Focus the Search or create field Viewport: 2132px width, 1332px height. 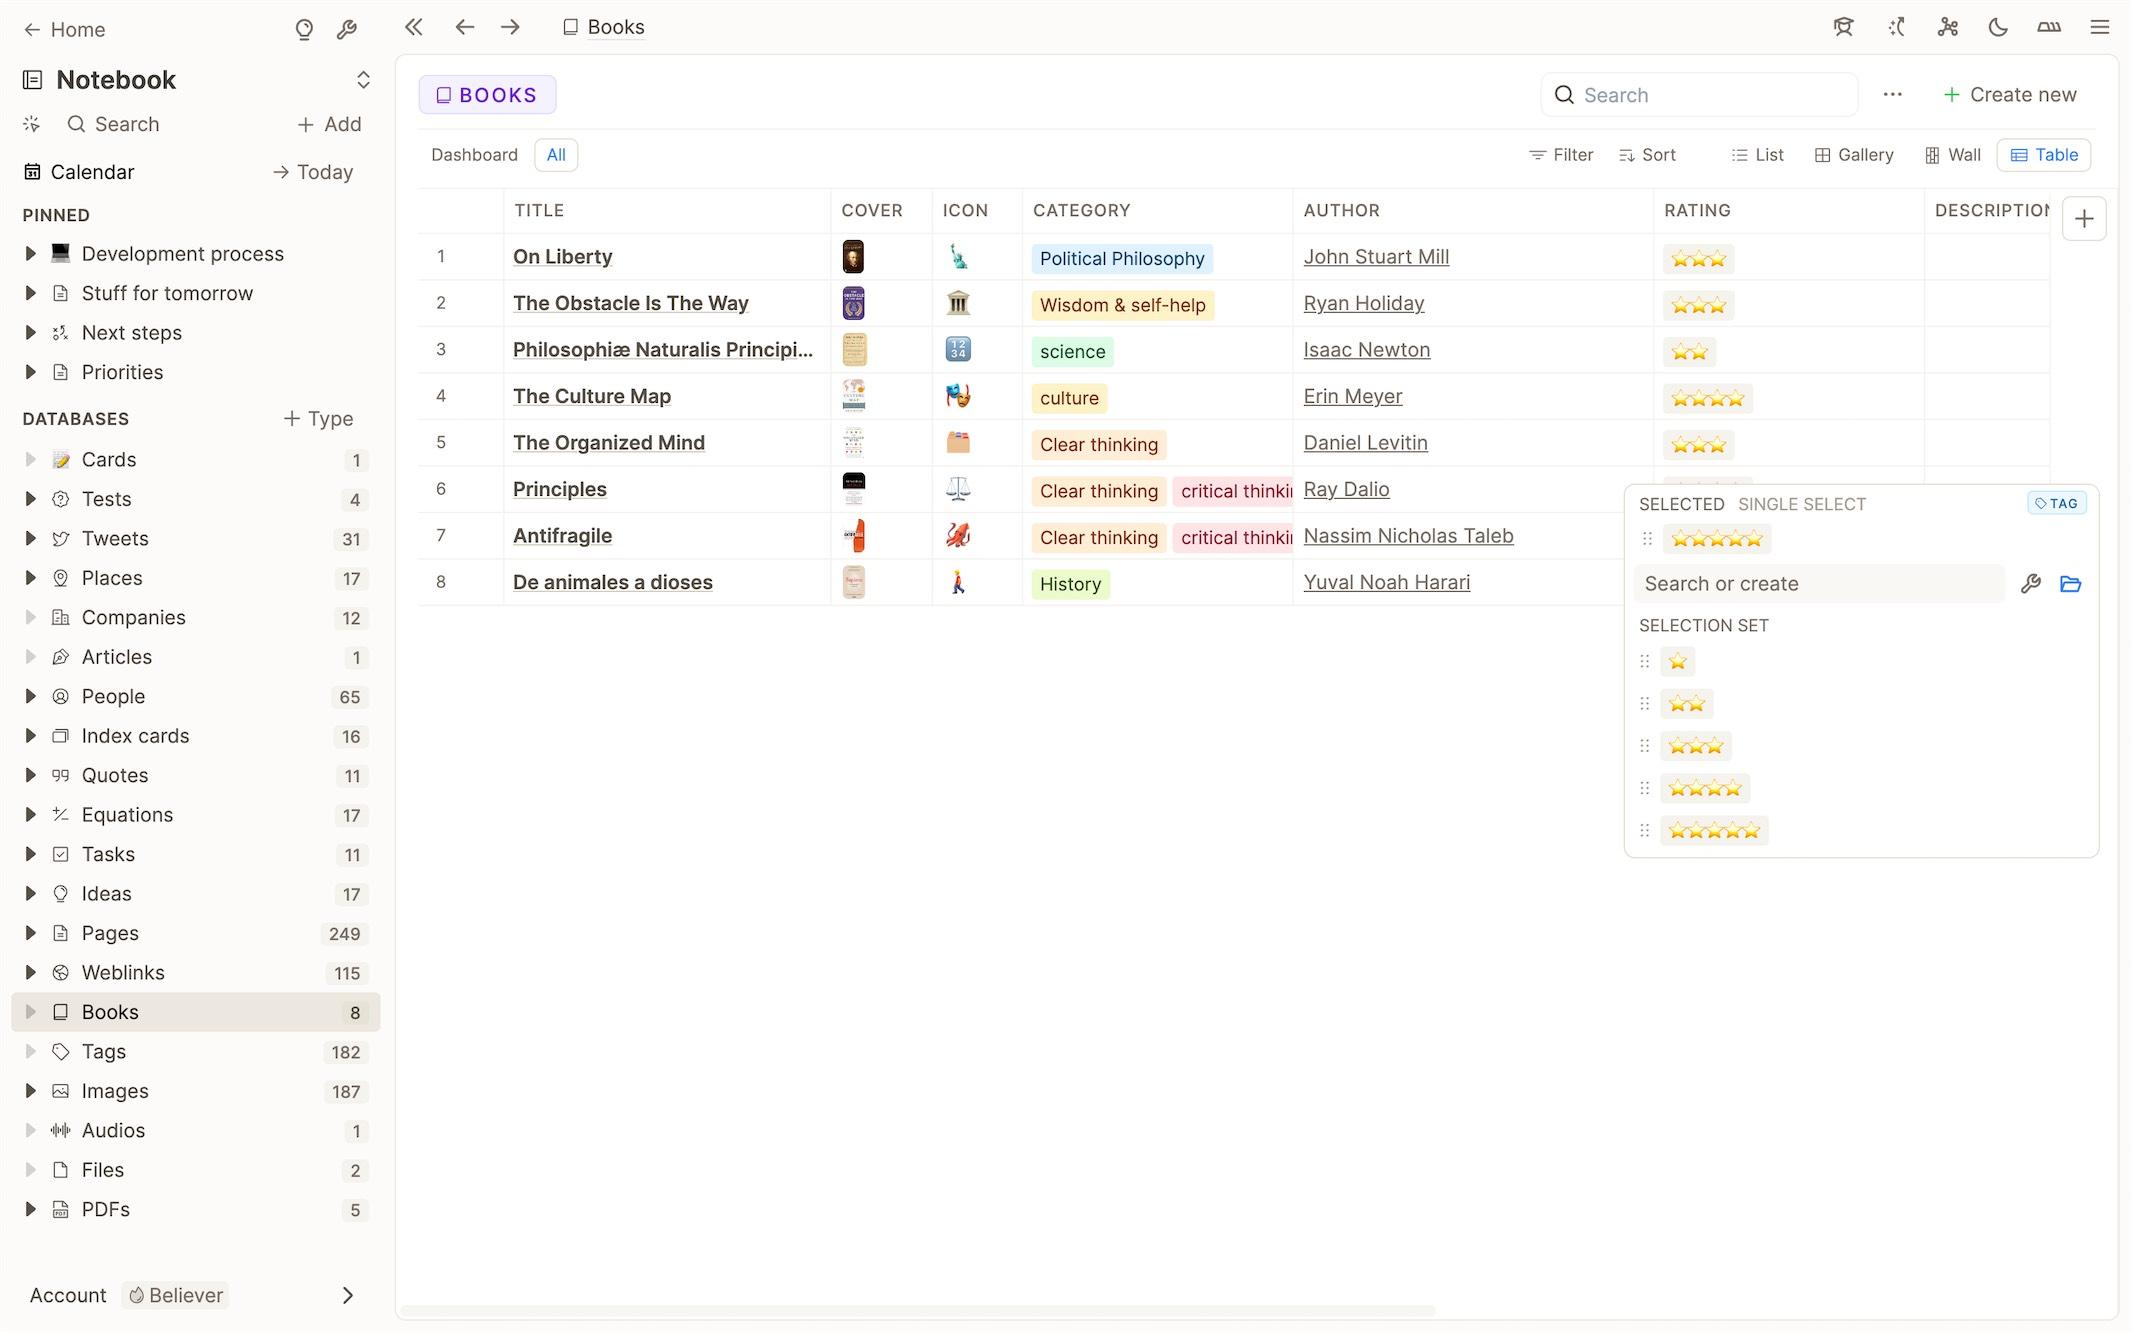tap(1819, 584)
